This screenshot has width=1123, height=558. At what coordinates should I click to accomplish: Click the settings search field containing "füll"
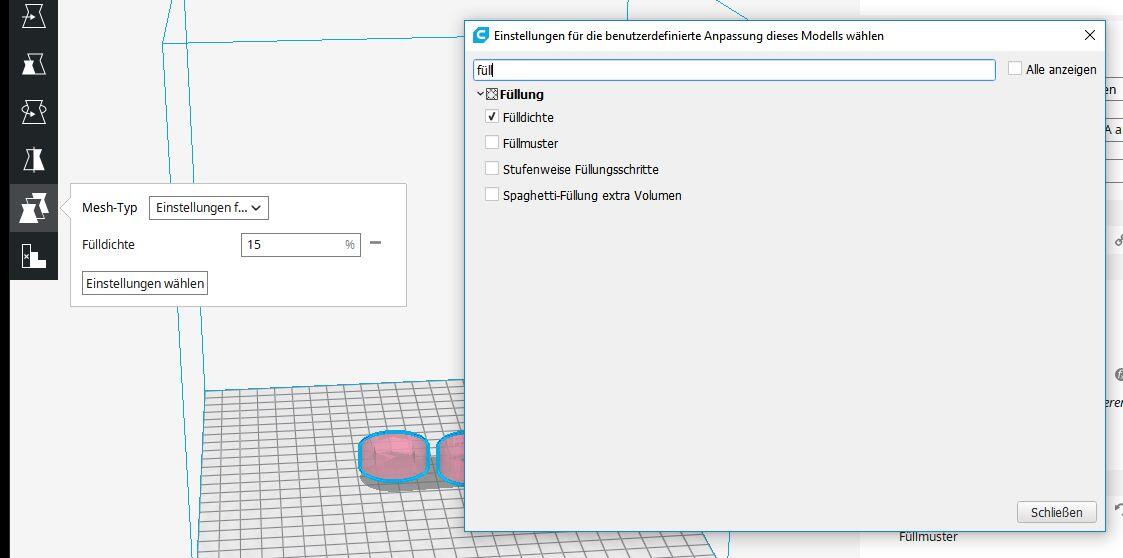733,70
